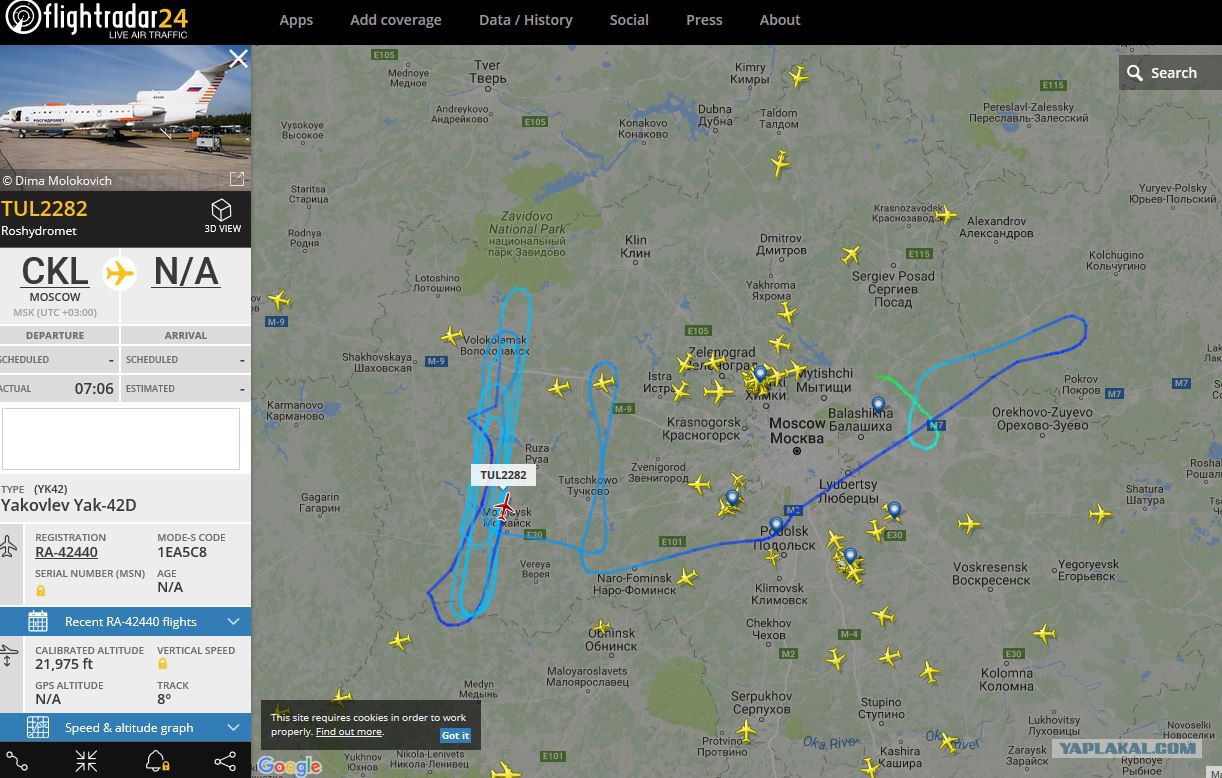Select yellow aircraft east of Dubna

click(781, 162)
